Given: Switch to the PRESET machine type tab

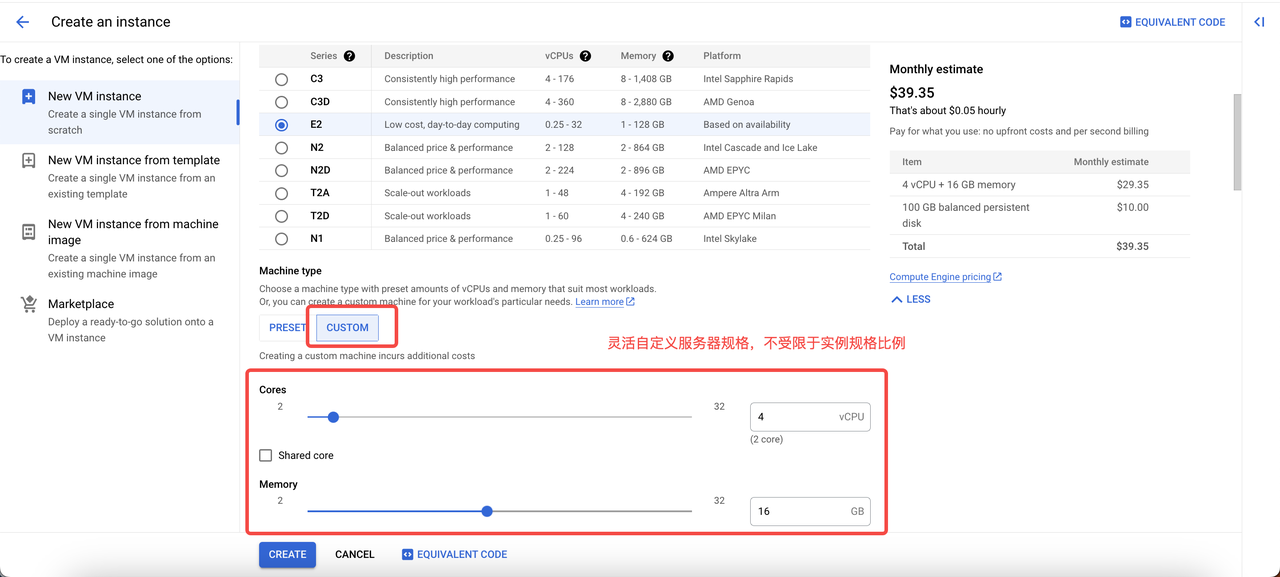Looking at the screenshot, I should coord(287,328).
